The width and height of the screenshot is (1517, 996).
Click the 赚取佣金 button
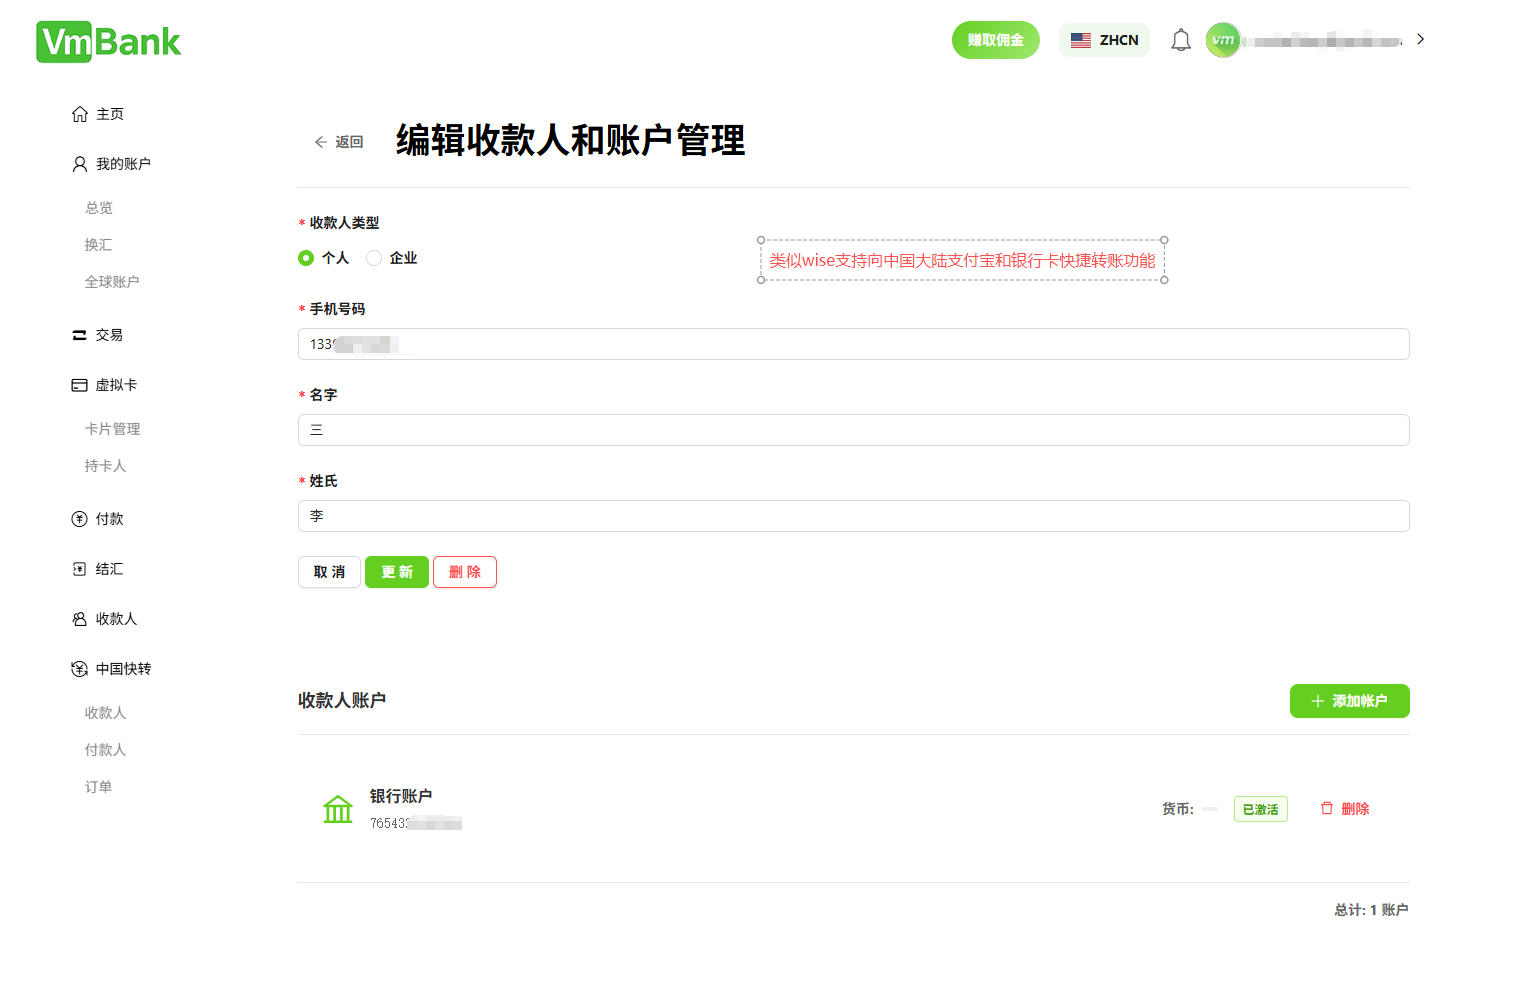click(995, 40)
